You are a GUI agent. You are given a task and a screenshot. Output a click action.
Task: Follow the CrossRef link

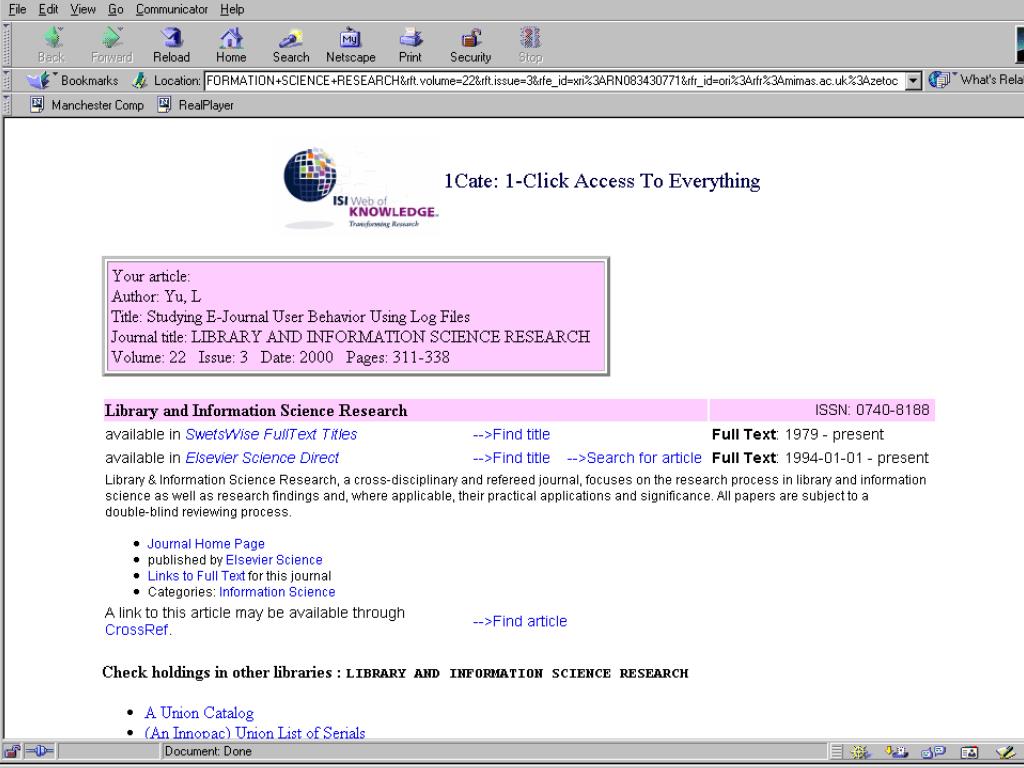[136, 630]
